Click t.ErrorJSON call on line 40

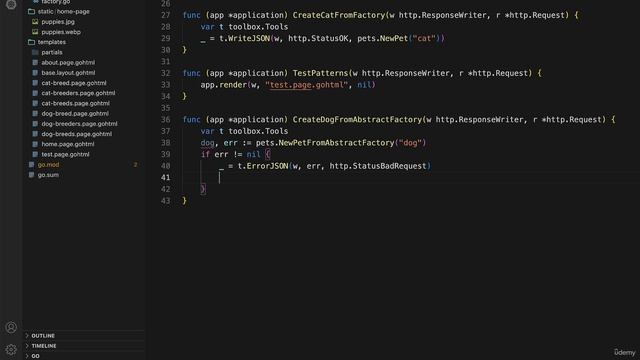pos(263,166)
